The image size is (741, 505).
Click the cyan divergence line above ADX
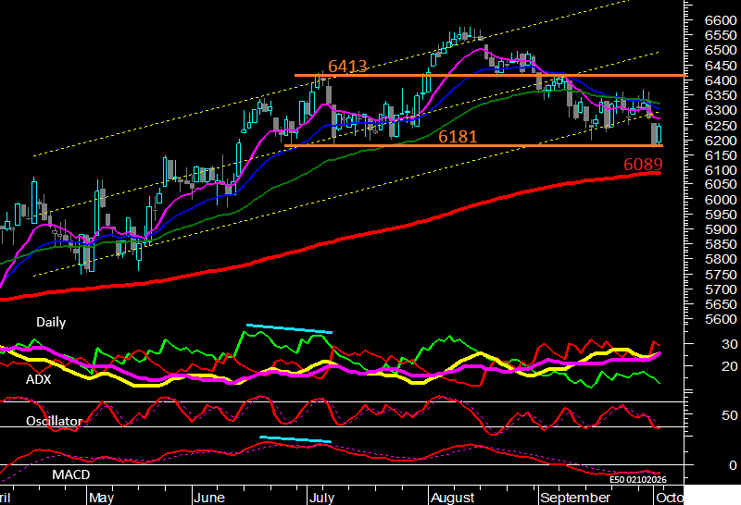coord(289,329)
